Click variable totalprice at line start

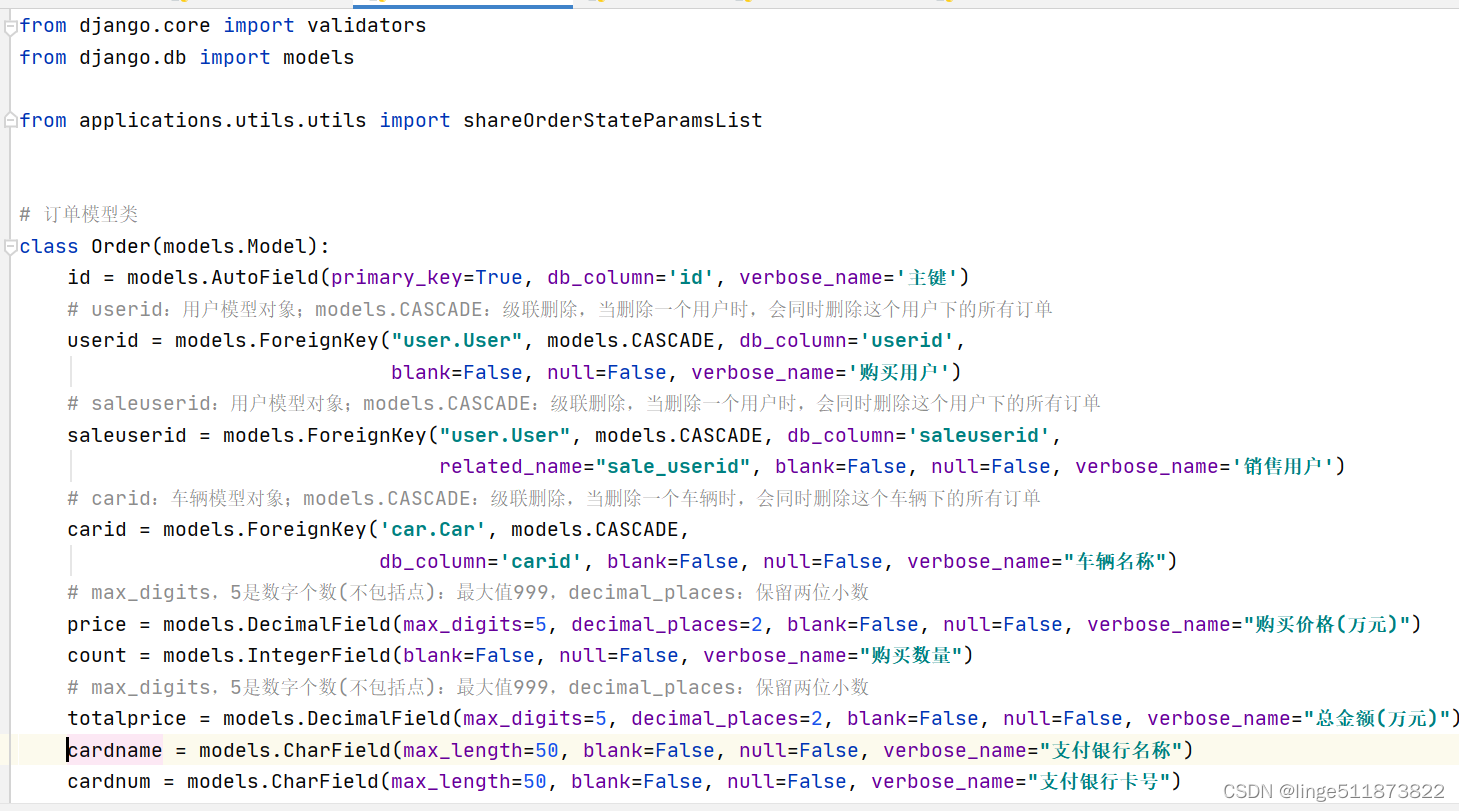(127, 719)
